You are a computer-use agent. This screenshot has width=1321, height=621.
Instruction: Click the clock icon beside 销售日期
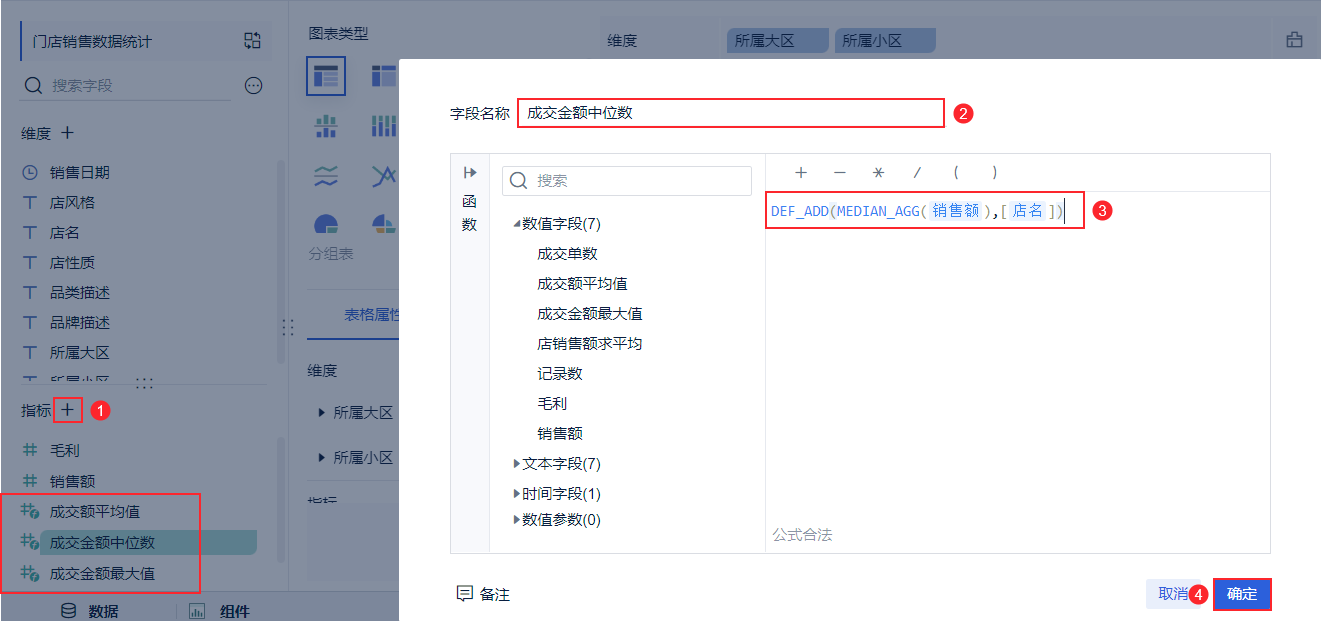pyautogui.click(x=30, y=172)
